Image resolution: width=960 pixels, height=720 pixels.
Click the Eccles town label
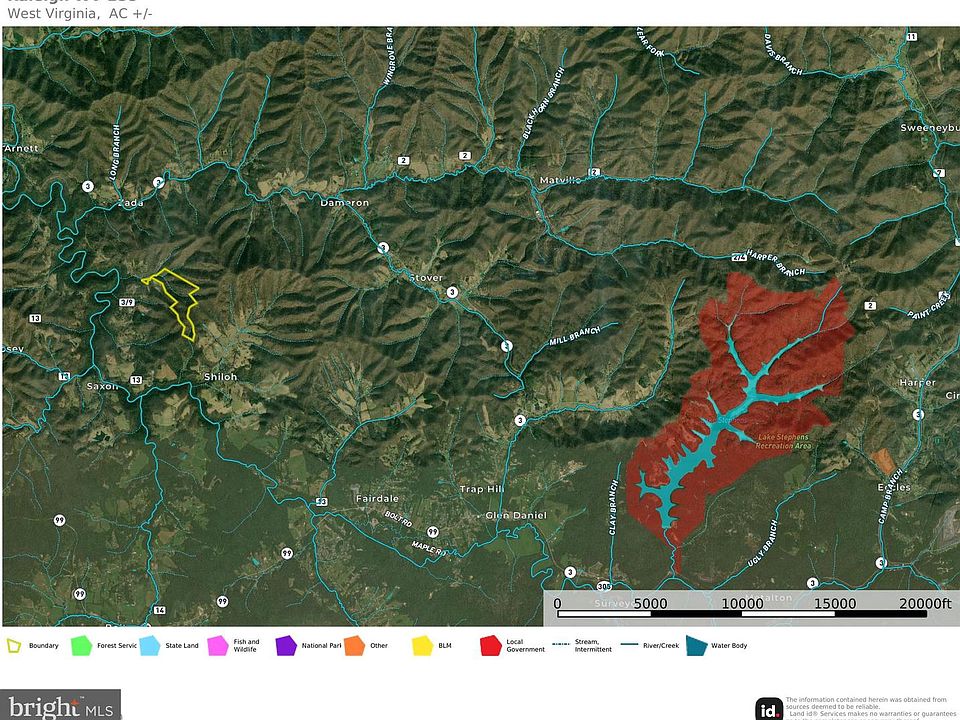coord(894,487)
